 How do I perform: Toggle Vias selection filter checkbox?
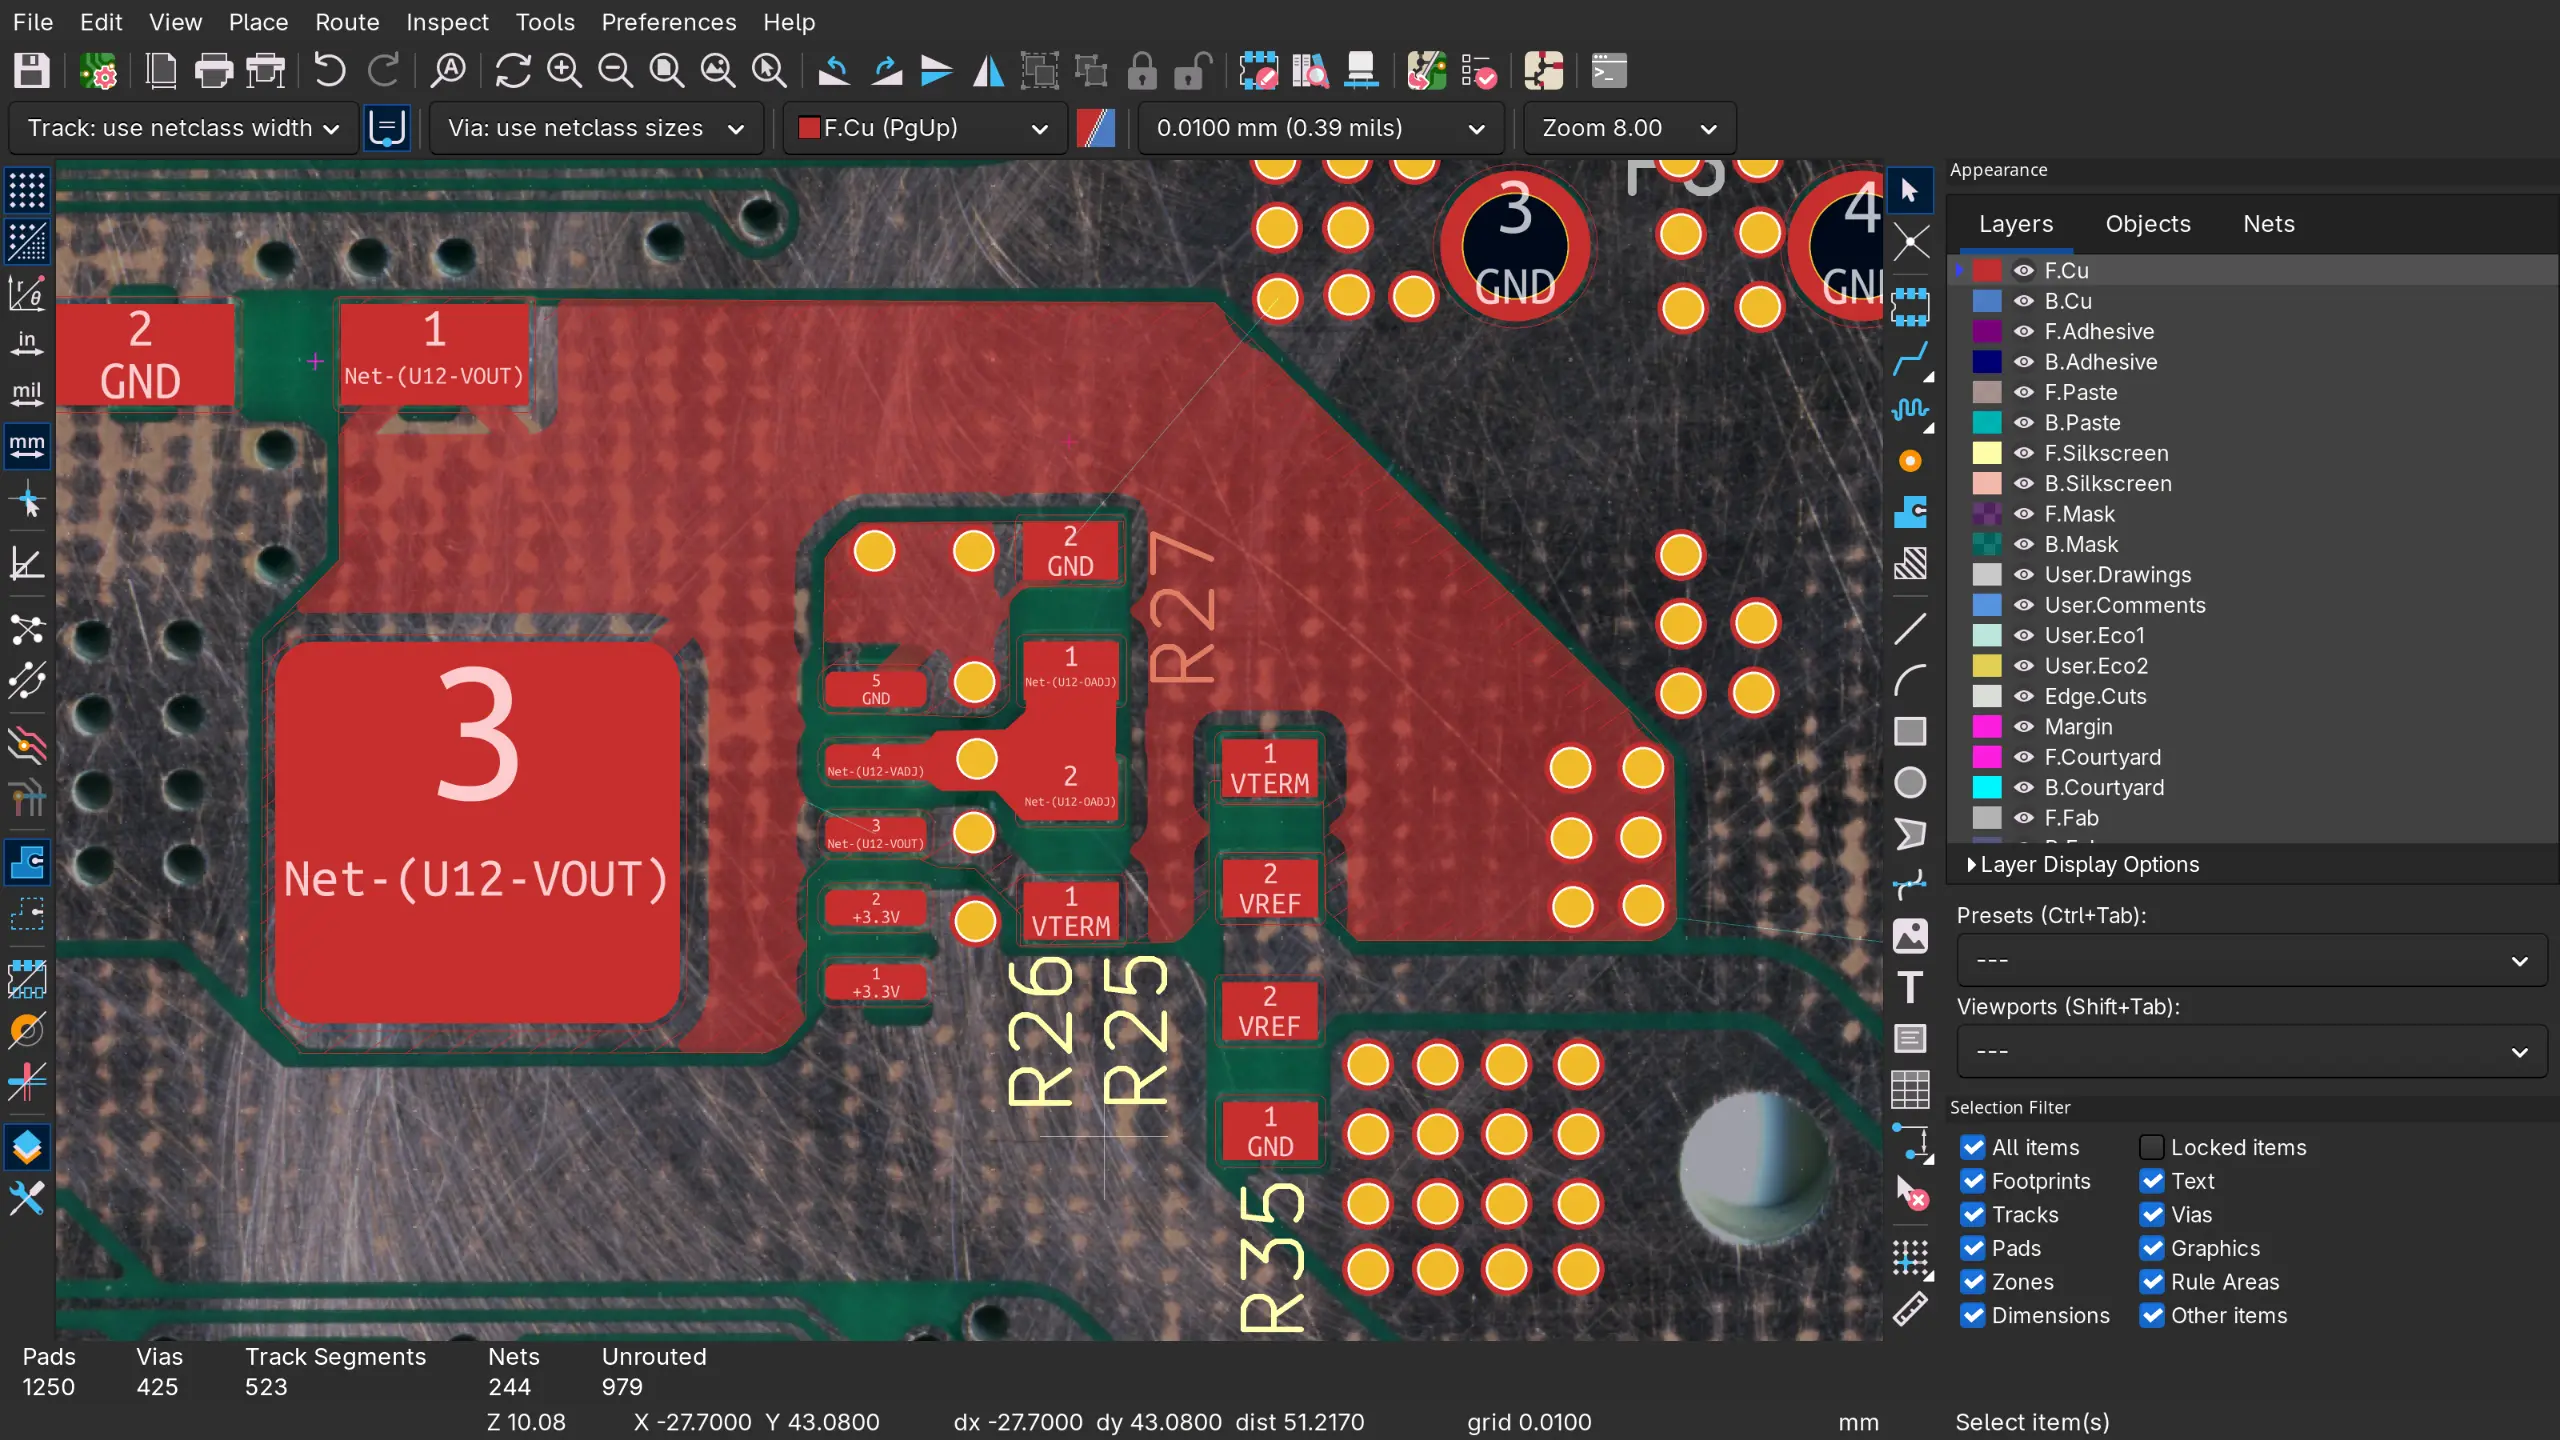tap(2152, 1214)
